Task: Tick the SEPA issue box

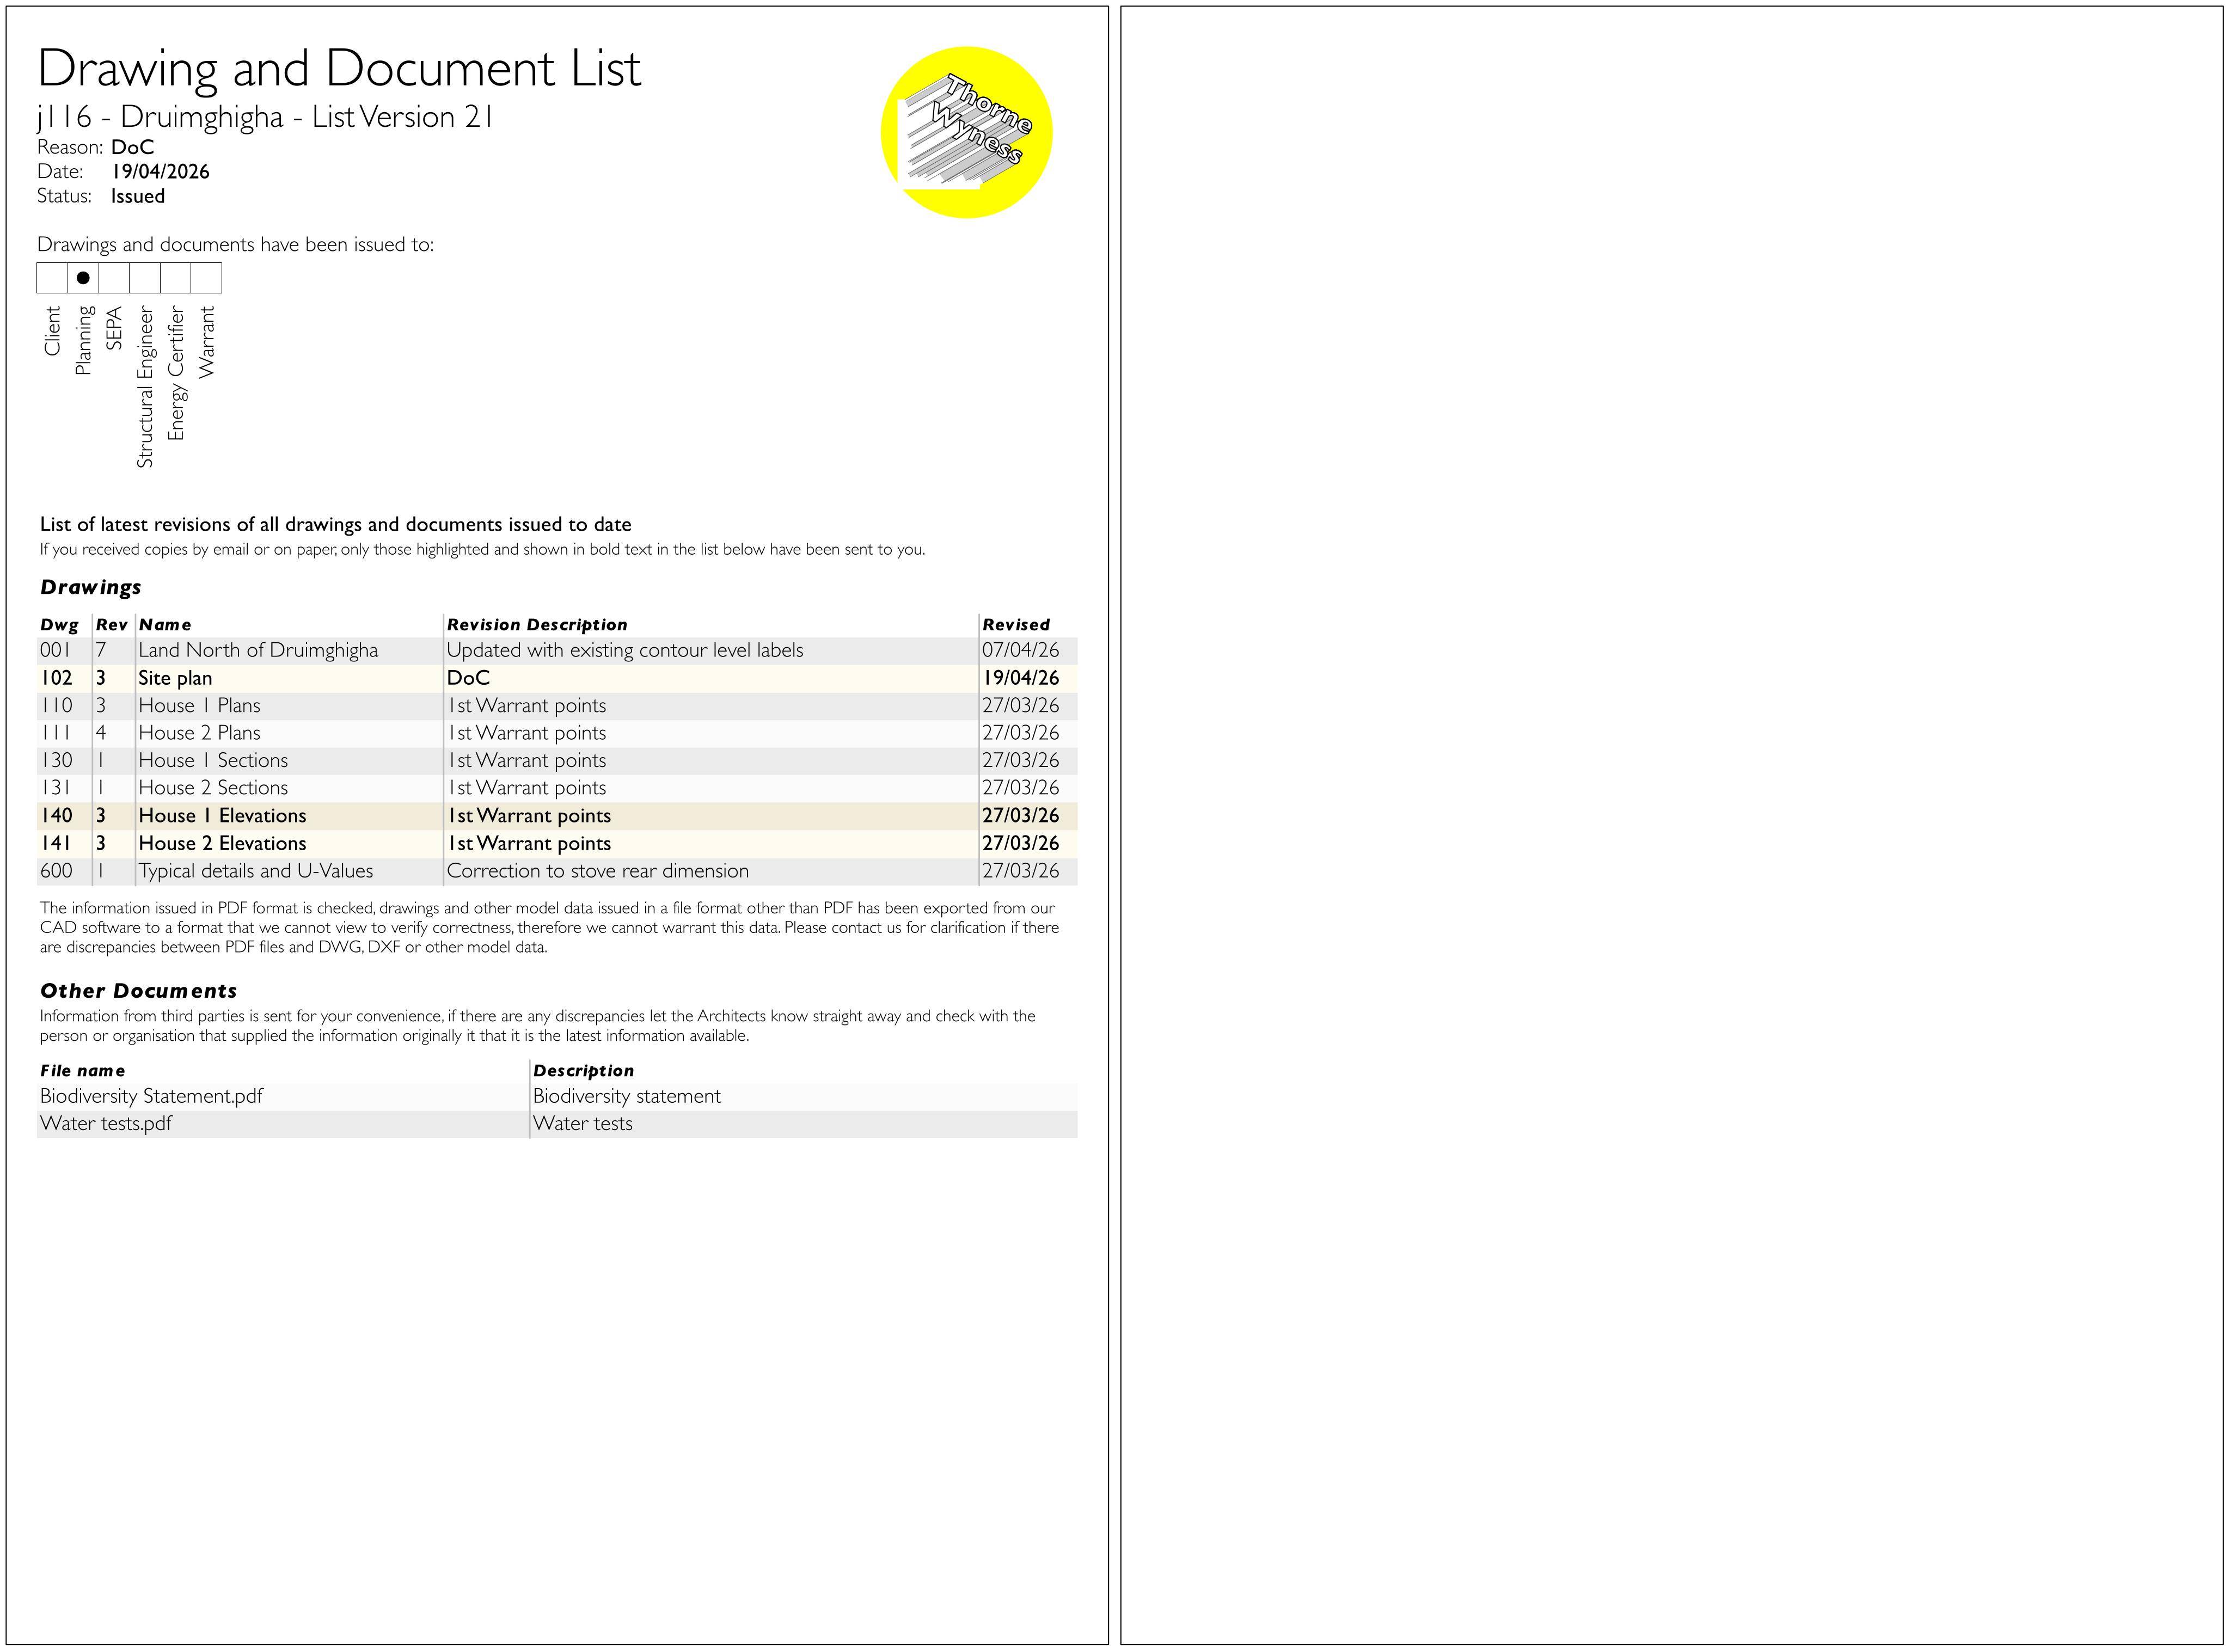Action: (x=114, y=278)
